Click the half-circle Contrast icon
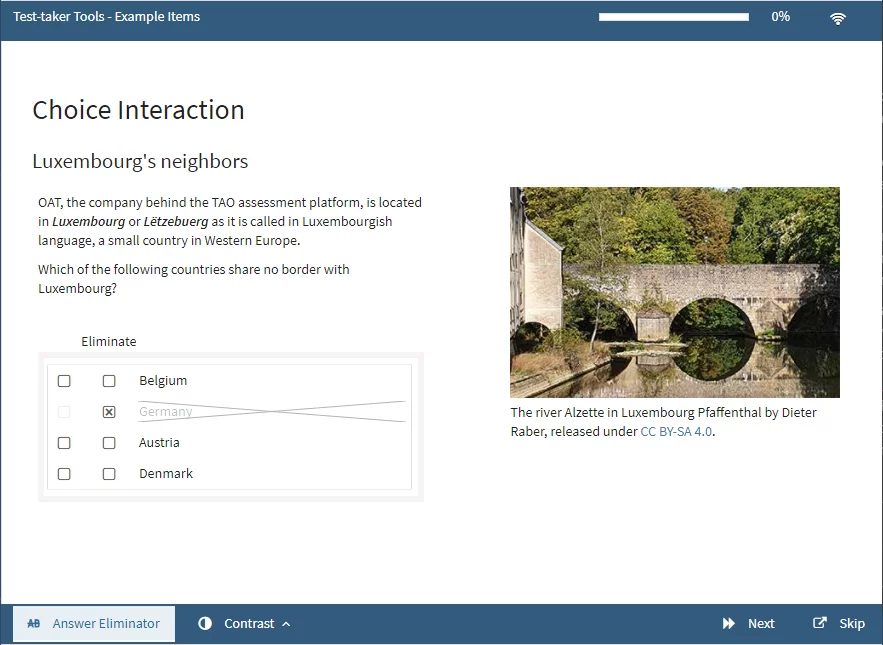 pyautogui.click(x=207, y=623)
